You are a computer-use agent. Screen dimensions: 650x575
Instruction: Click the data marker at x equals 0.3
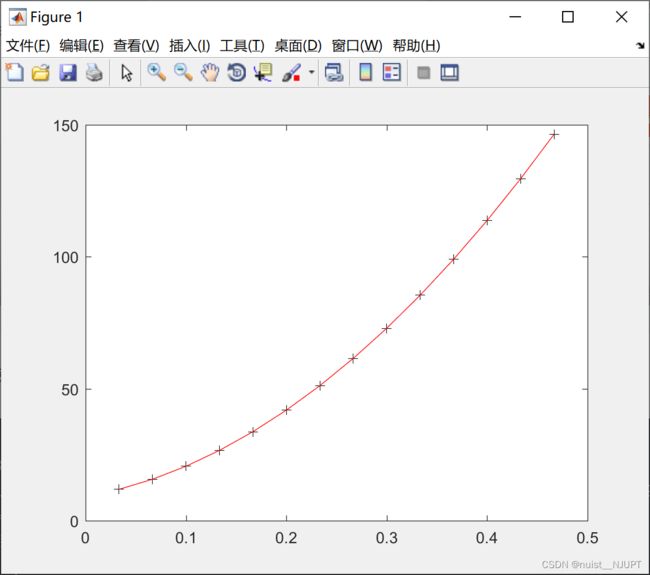pyautogui.click(x=386, y=329)
